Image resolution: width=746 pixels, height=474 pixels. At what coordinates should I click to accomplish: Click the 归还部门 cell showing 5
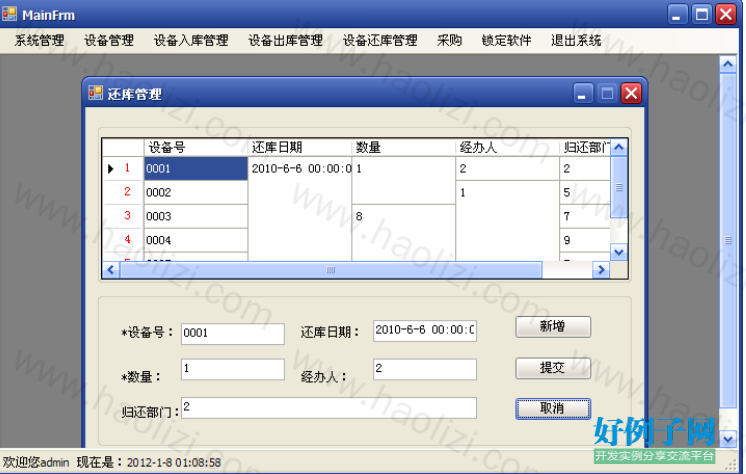pos(585,192)
